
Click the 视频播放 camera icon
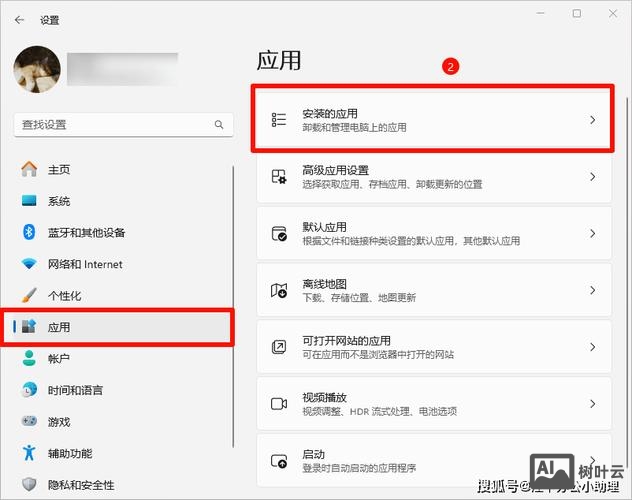[279, 404]
